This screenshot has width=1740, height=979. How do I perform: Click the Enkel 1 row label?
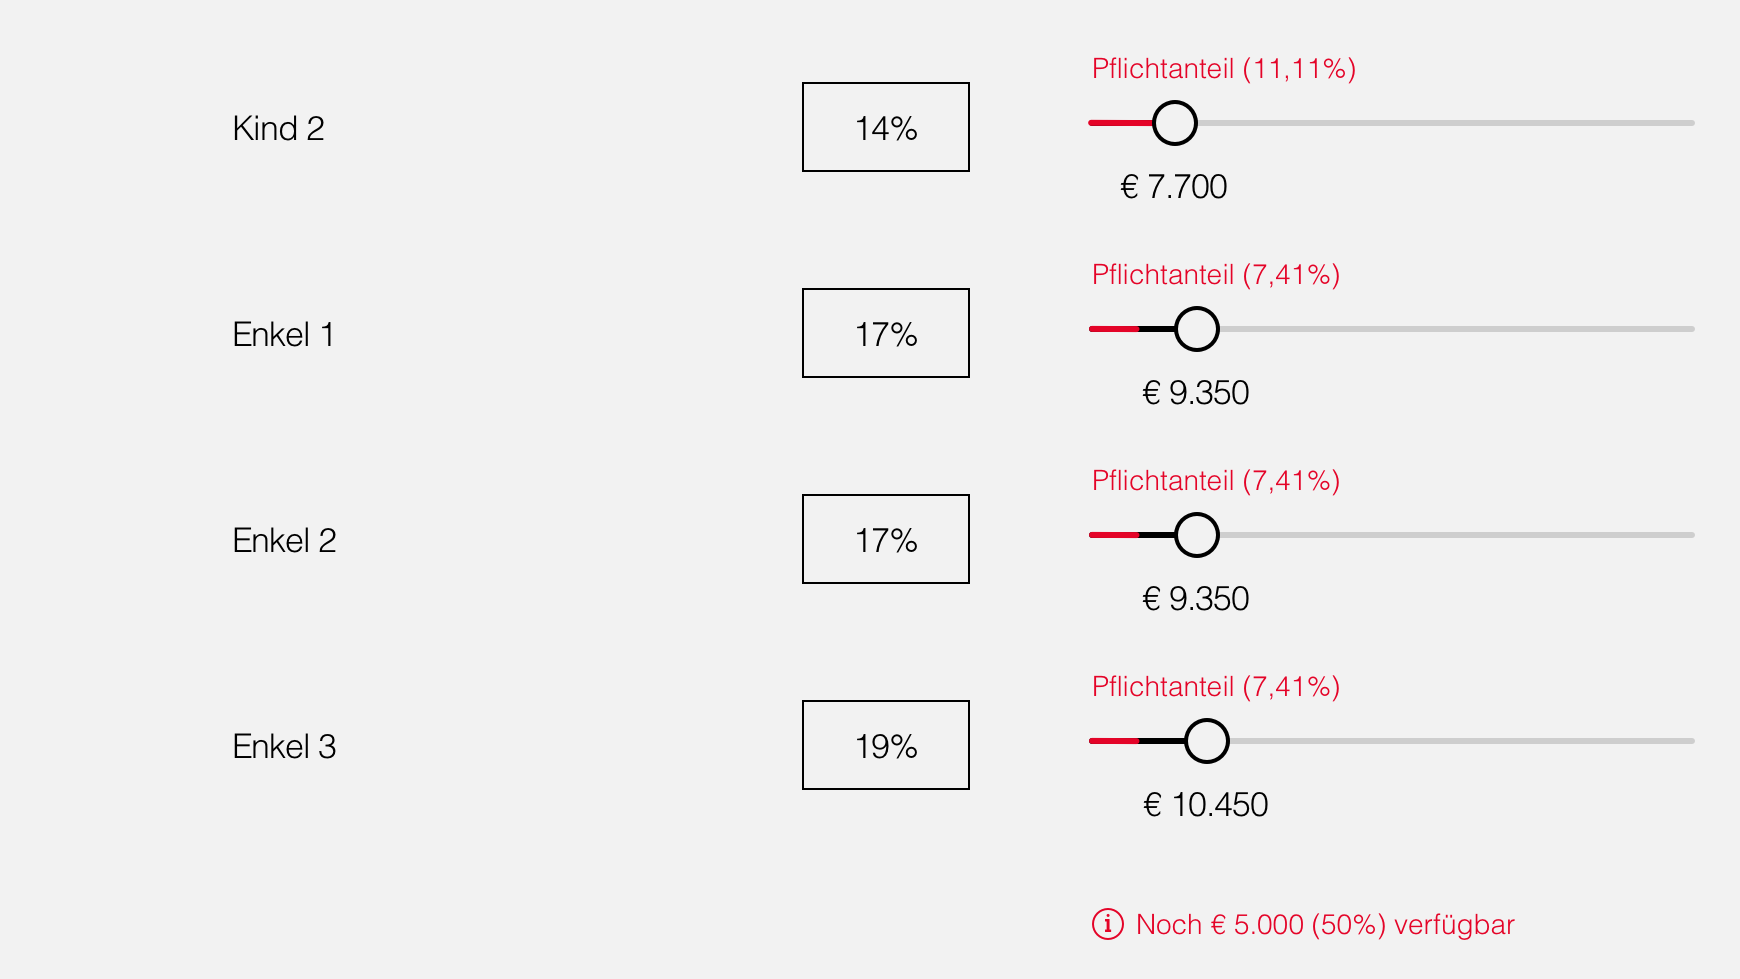coord(283,334)
